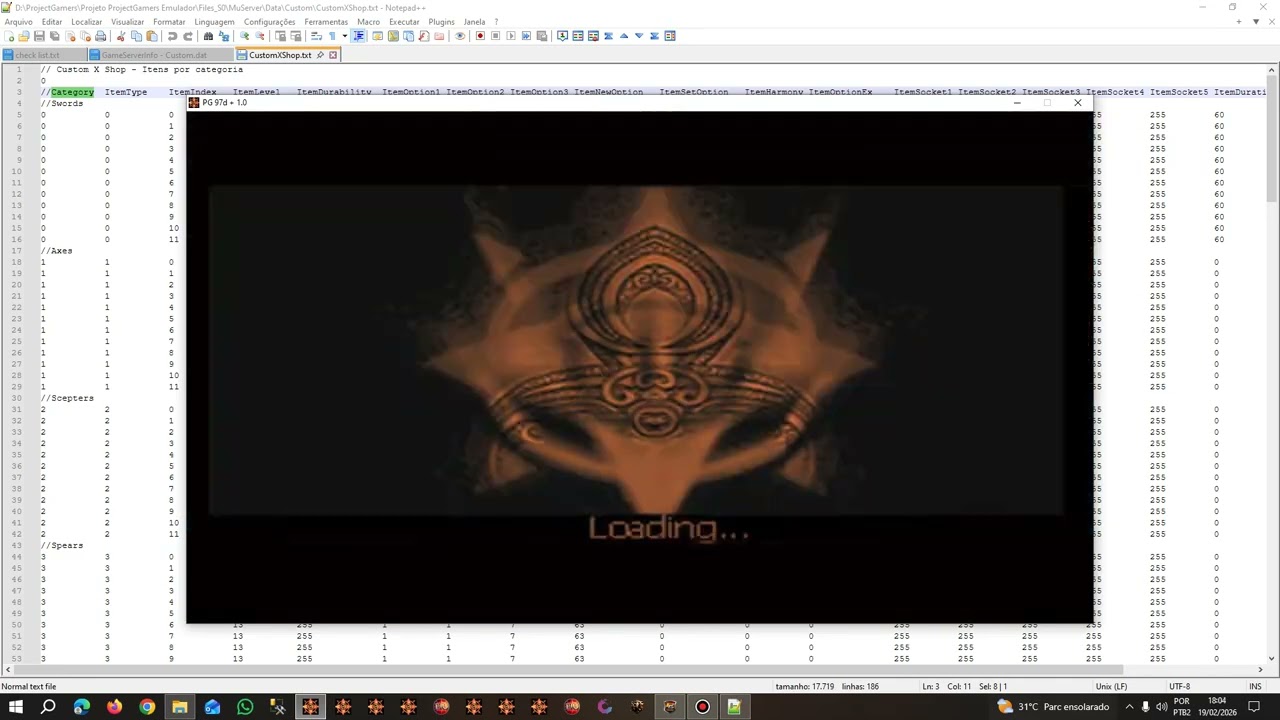Click the highlighted Category header text
The width and height of the screenshot is (1280, 720).
tap(72, 92)
